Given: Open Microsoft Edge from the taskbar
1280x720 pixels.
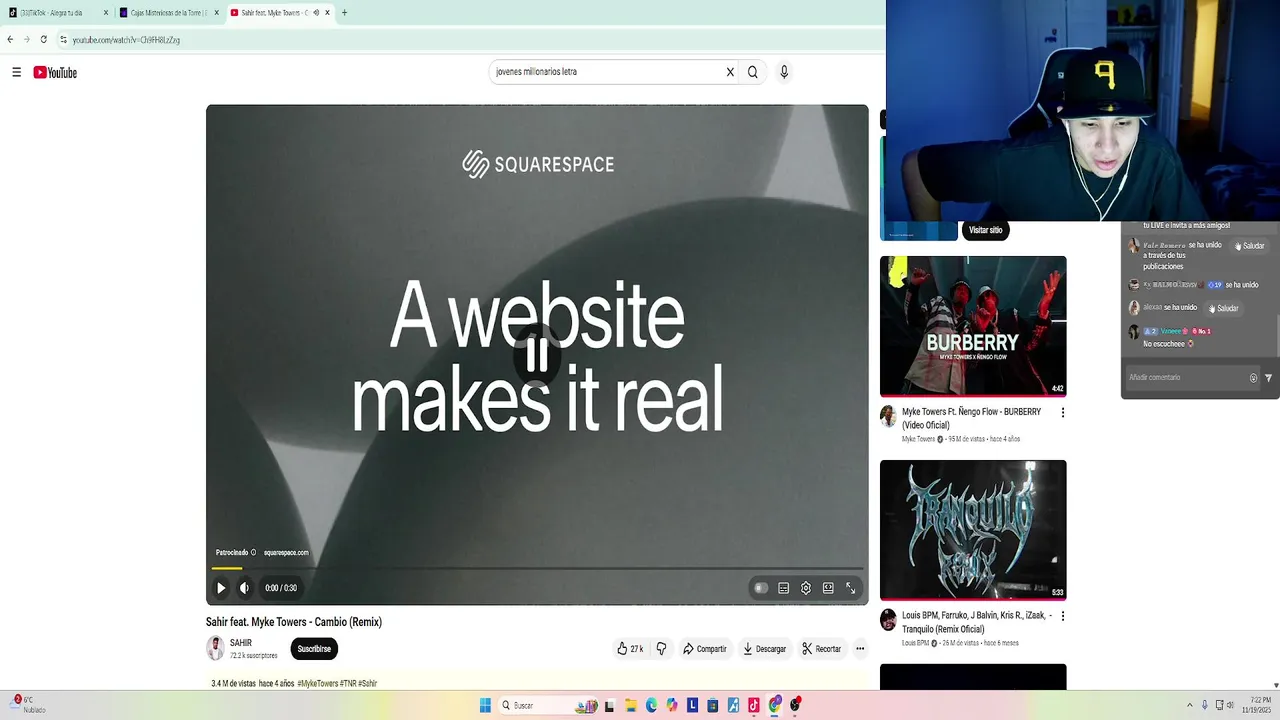Looking at the screenshot, I should (651, 705).
